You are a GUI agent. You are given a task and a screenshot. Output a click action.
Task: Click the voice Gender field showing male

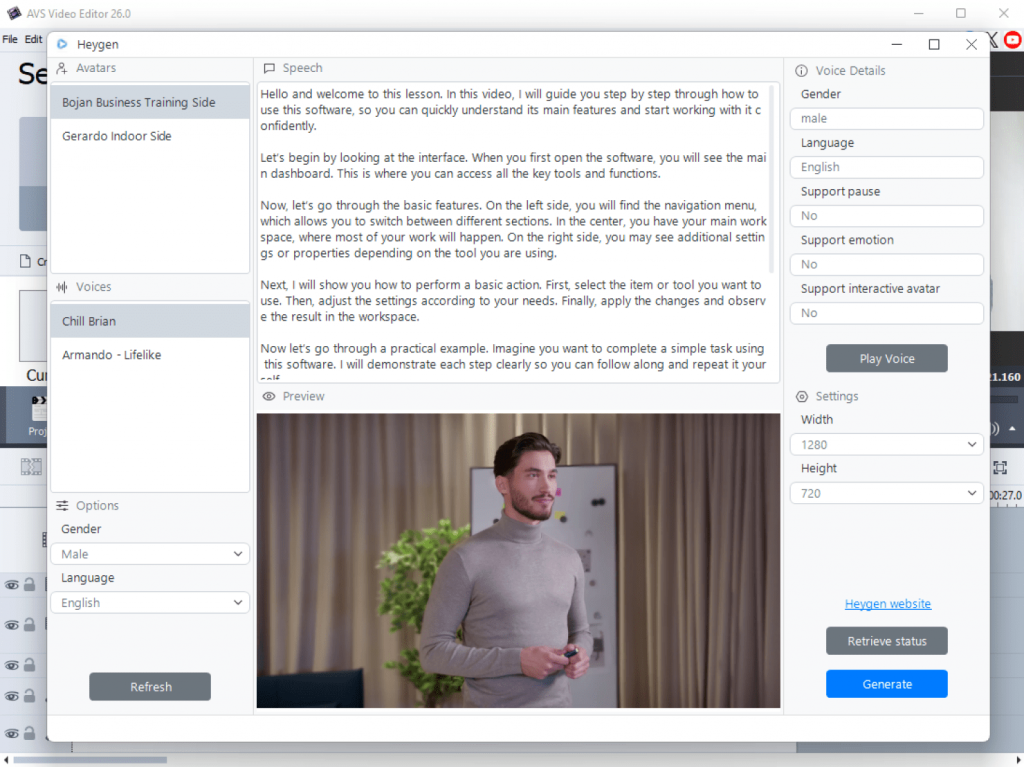pyautogui.click(x=886, y=118)
